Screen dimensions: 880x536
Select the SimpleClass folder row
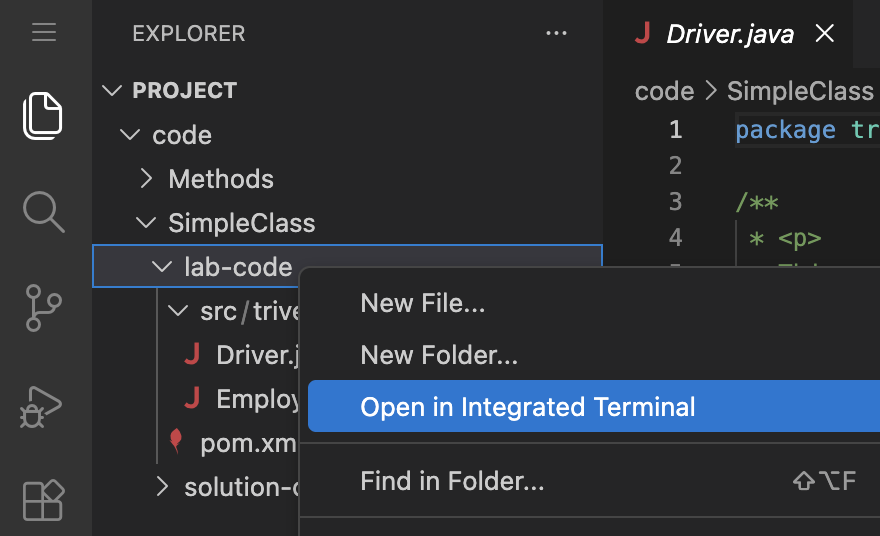pos(347,223)
